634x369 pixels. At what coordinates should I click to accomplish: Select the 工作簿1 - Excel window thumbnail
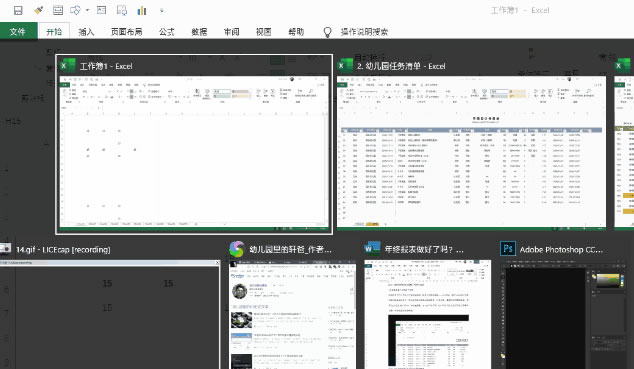coord(194,144)
